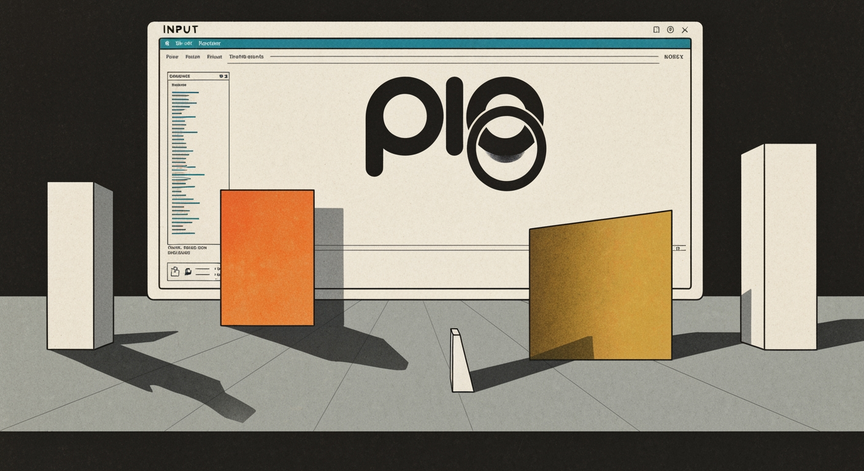Close the INPUT window with the X
The height and width of the screenshot is (471, 864).
[685, 30]
